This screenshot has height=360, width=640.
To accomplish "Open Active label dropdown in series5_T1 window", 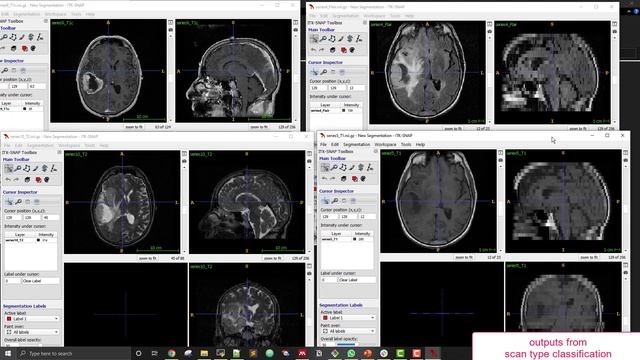I will 349,318.
